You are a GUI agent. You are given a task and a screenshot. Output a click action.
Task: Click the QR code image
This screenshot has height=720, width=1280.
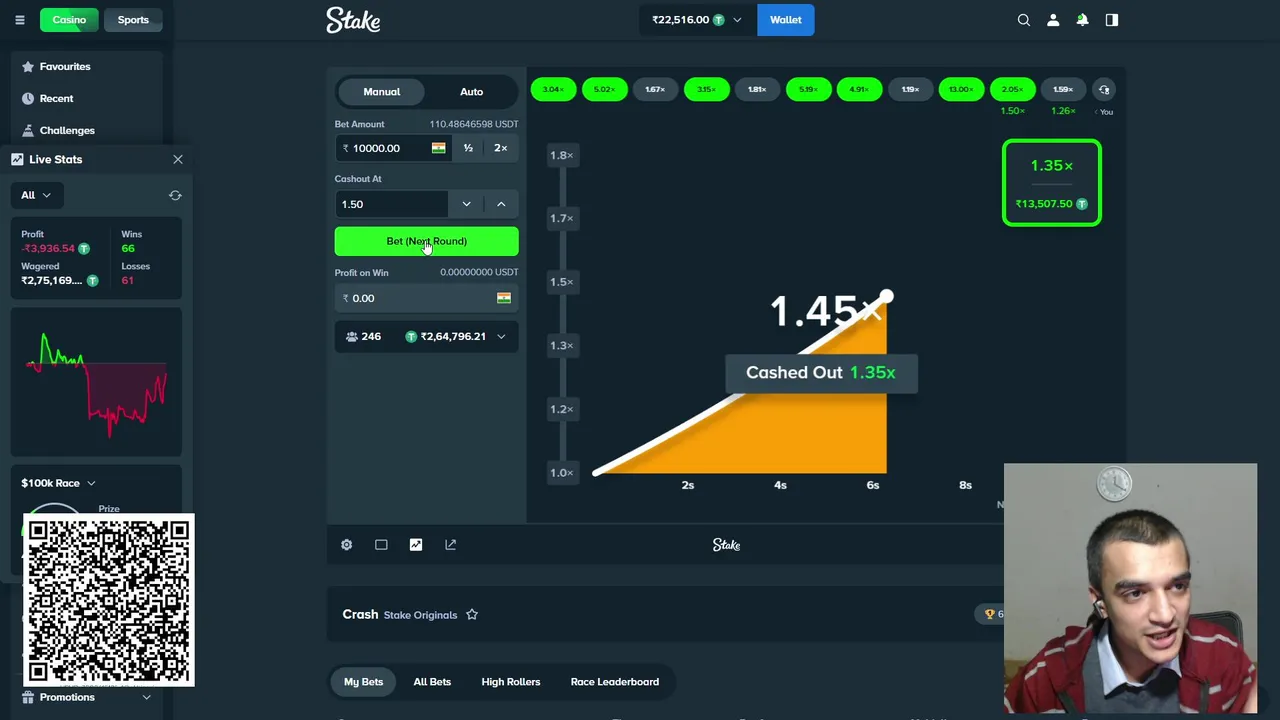coord(108,601)
